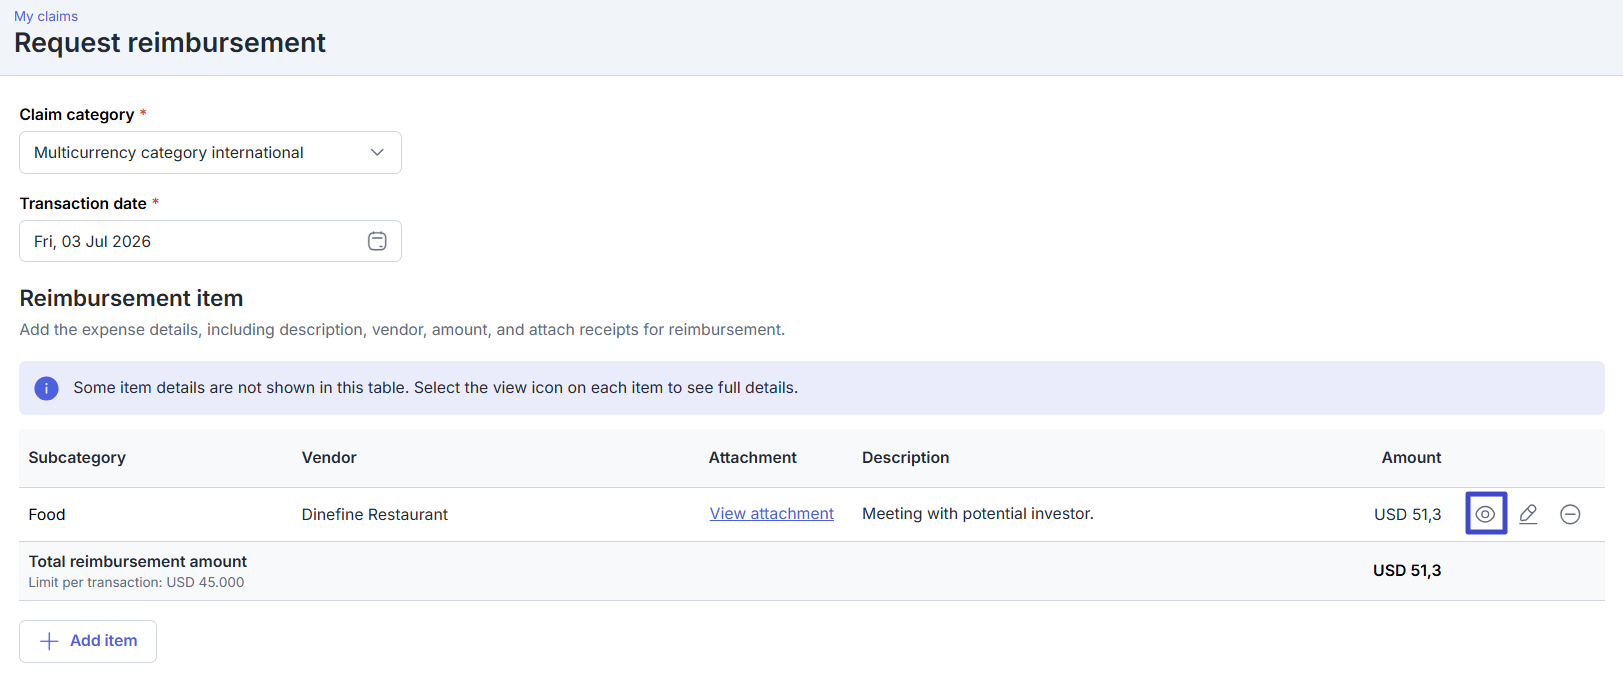The image size is (1623, 683).
Task: View full details of the Food item
Action: [x=1485, y=514]
